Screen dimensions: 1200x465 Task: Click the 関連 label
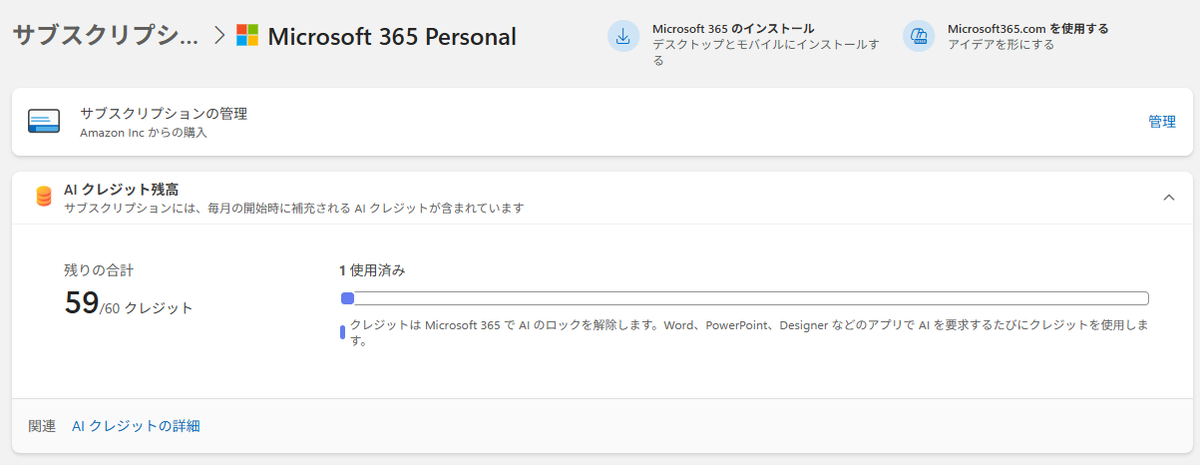coord(42,426)
